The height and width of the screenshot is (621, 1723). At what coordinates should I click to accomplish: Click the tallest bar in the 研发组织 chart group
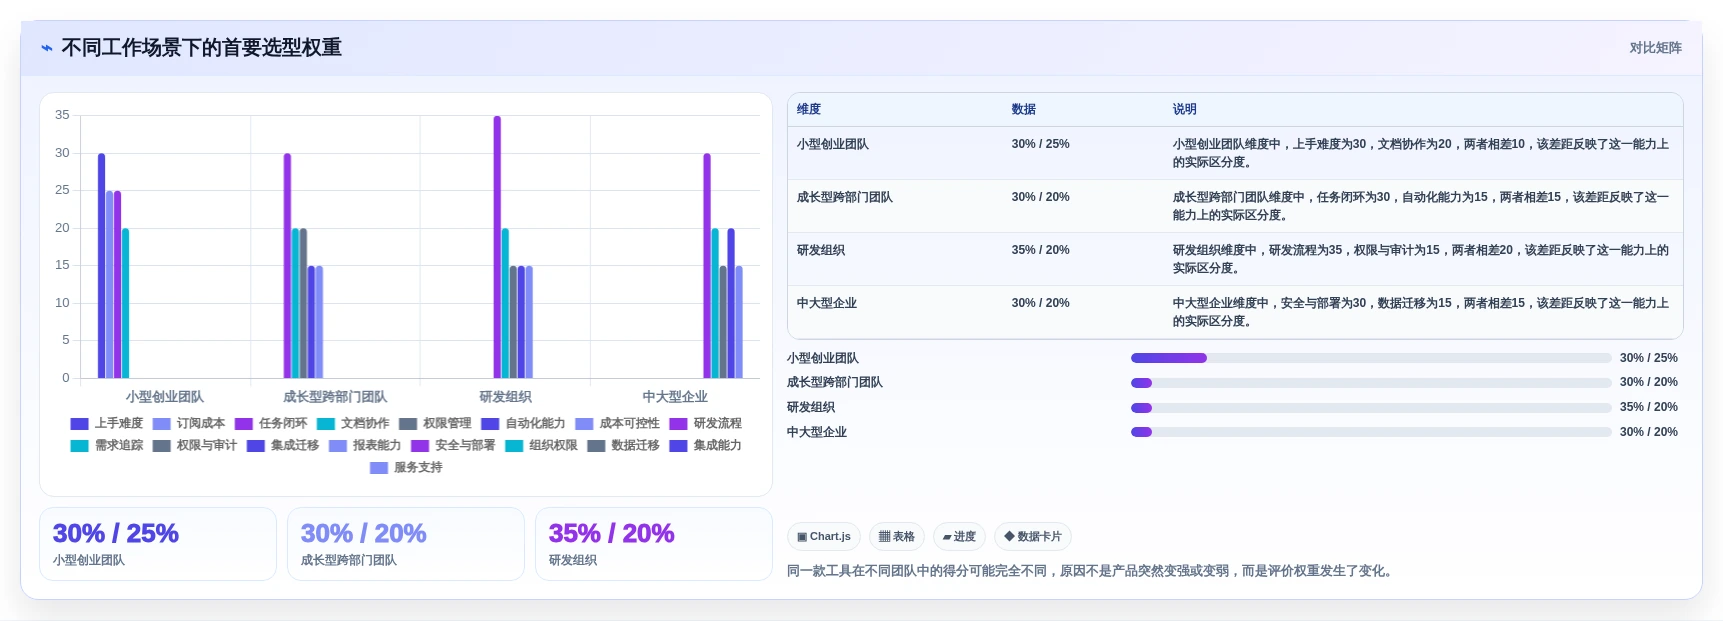pos(497,247)
